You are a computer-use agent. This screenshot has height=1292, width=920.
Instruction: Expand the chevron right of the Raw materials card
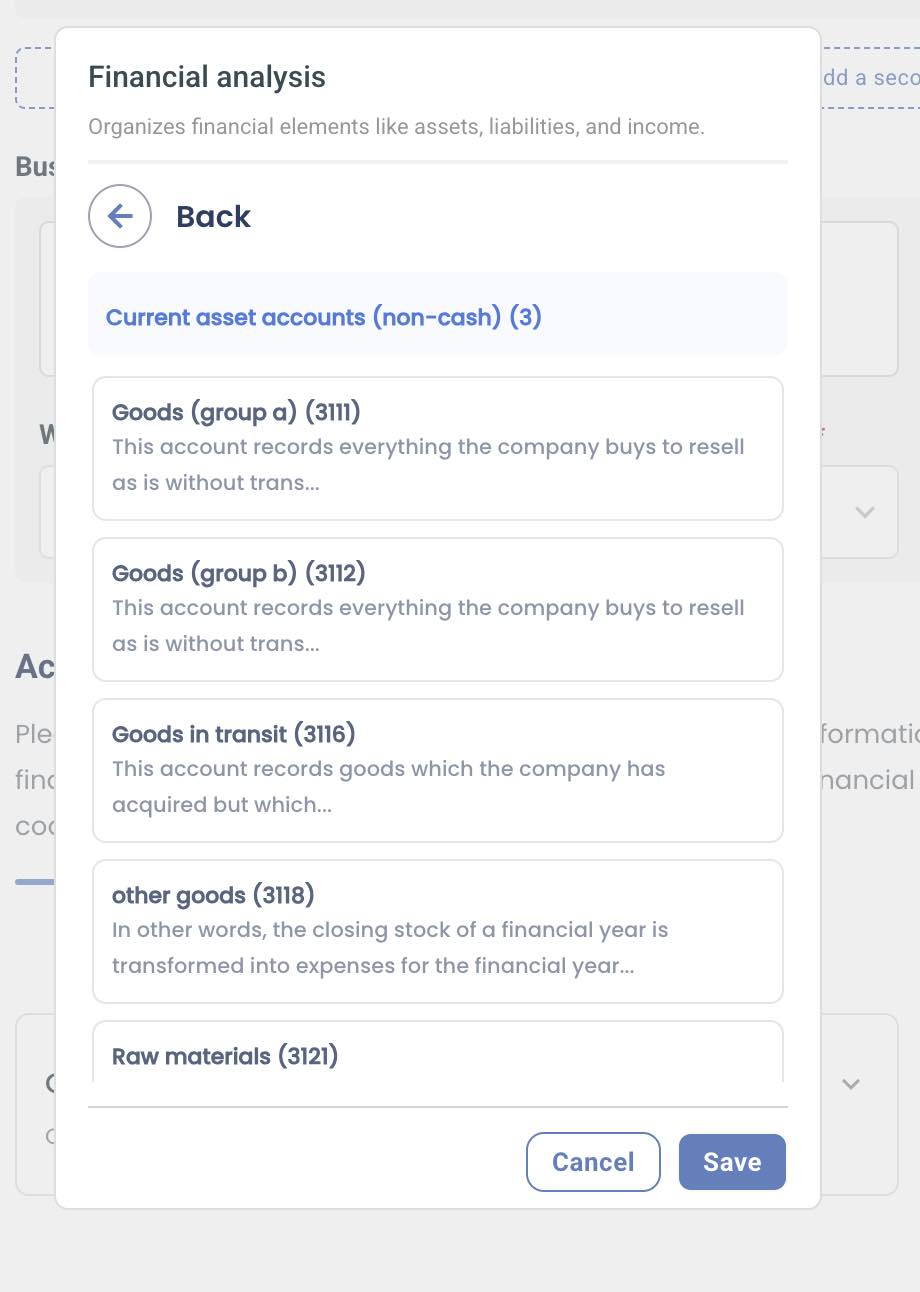point(851,1084)
